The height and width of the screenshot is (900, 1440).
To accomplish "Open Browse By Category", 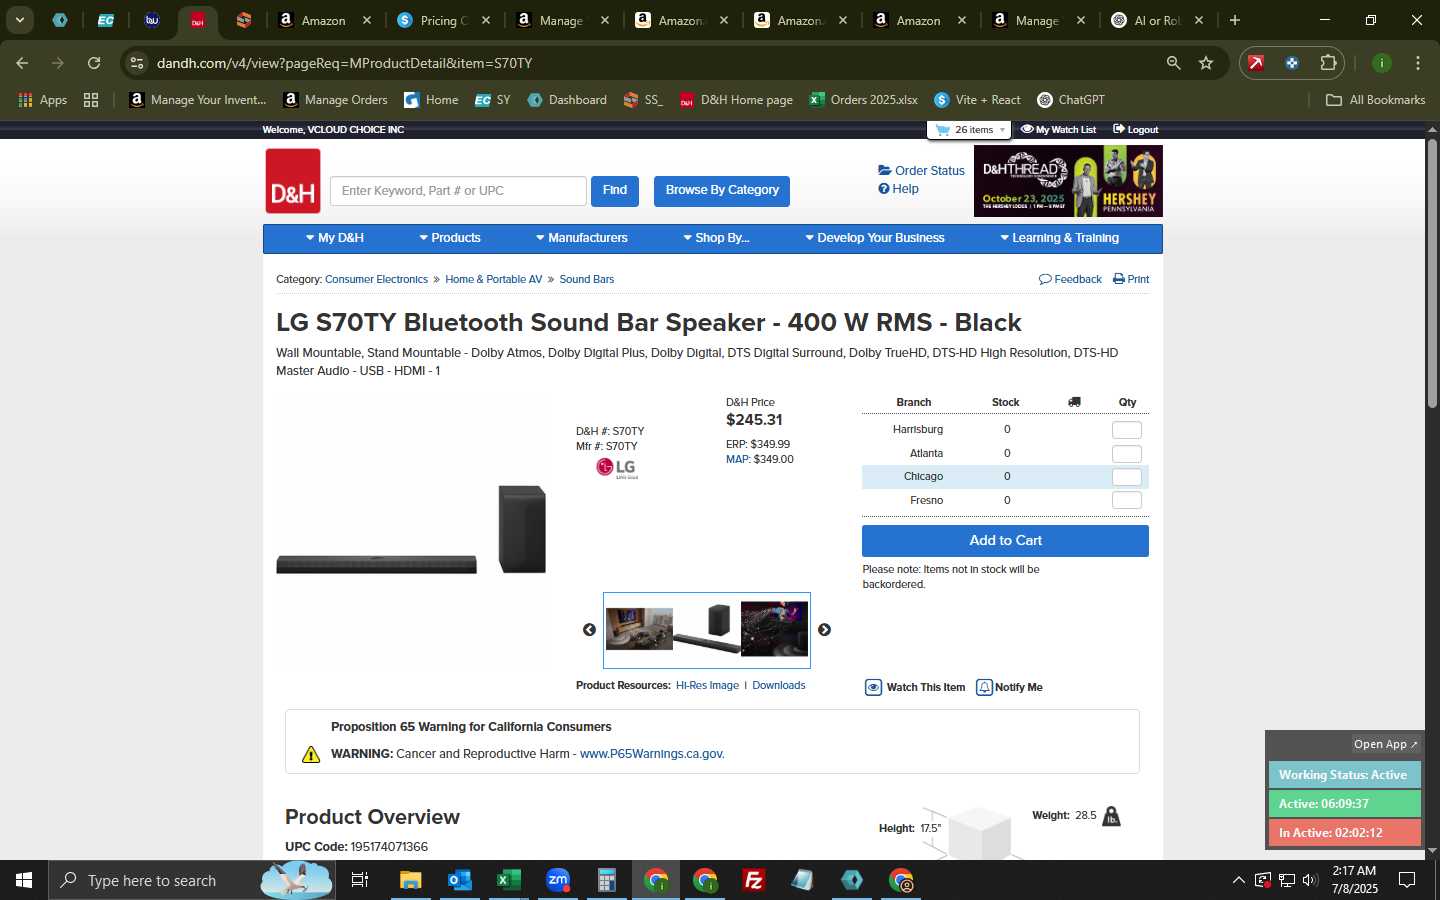I will coord(722,191).
